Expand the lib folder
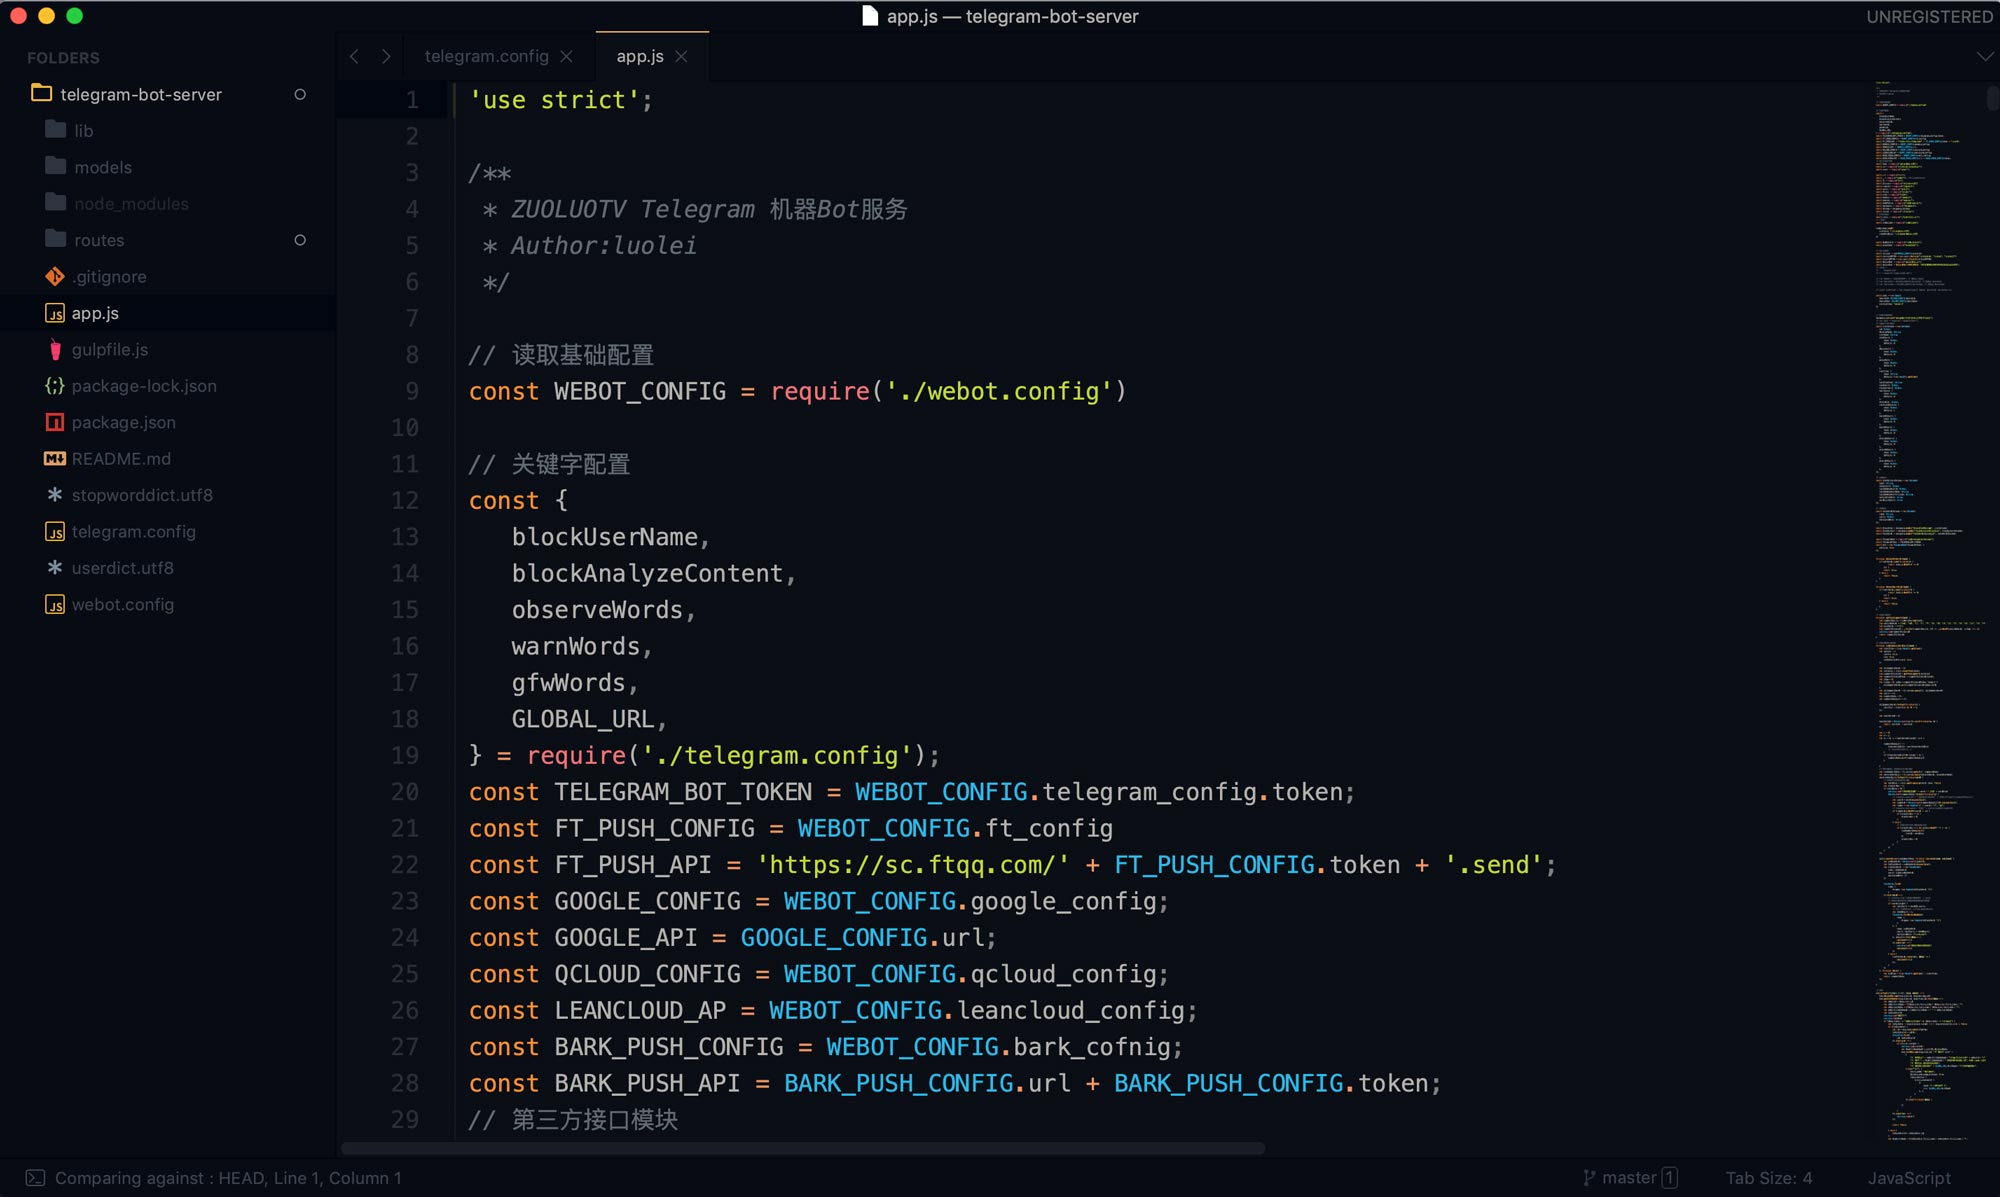This screenshot has height=1197, width=2000. 84,131
